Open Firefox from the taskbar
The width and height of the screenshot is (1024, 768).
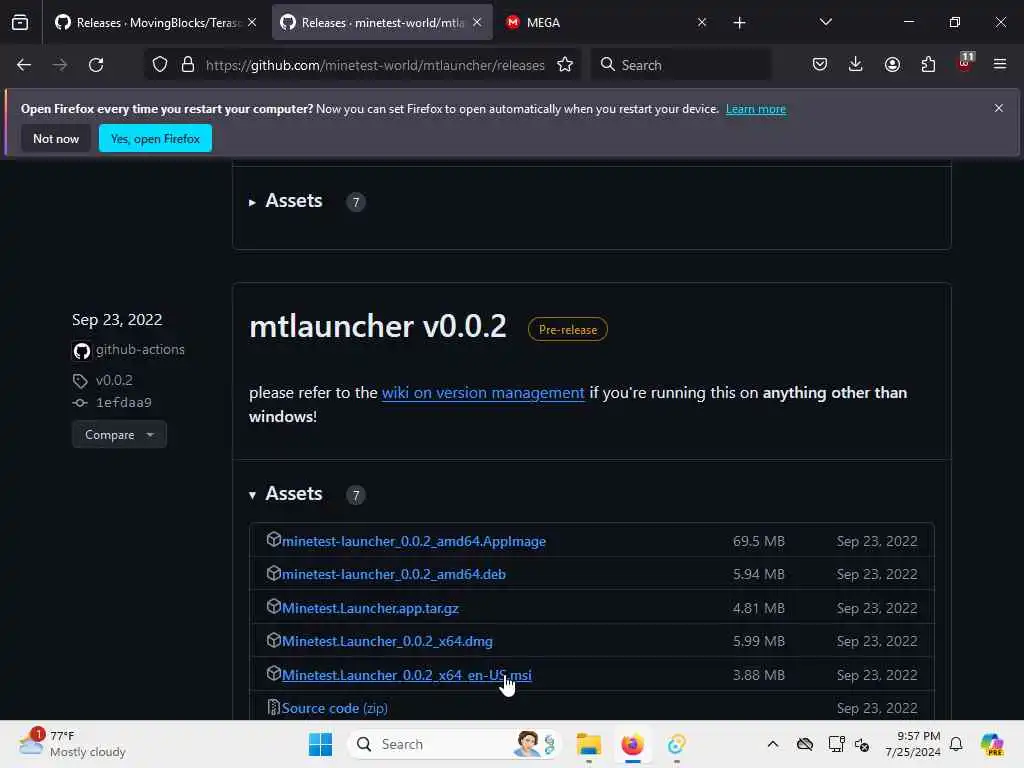632,744
